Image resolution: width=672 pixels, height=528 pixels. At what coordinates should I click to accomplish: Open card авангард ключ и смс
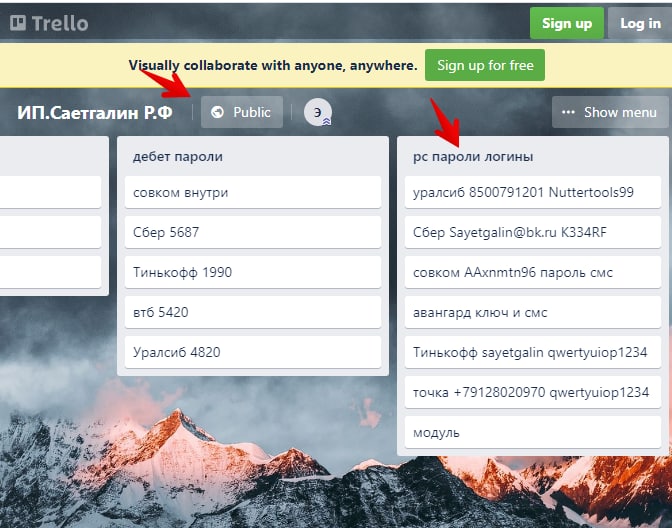tap(533, 312)
